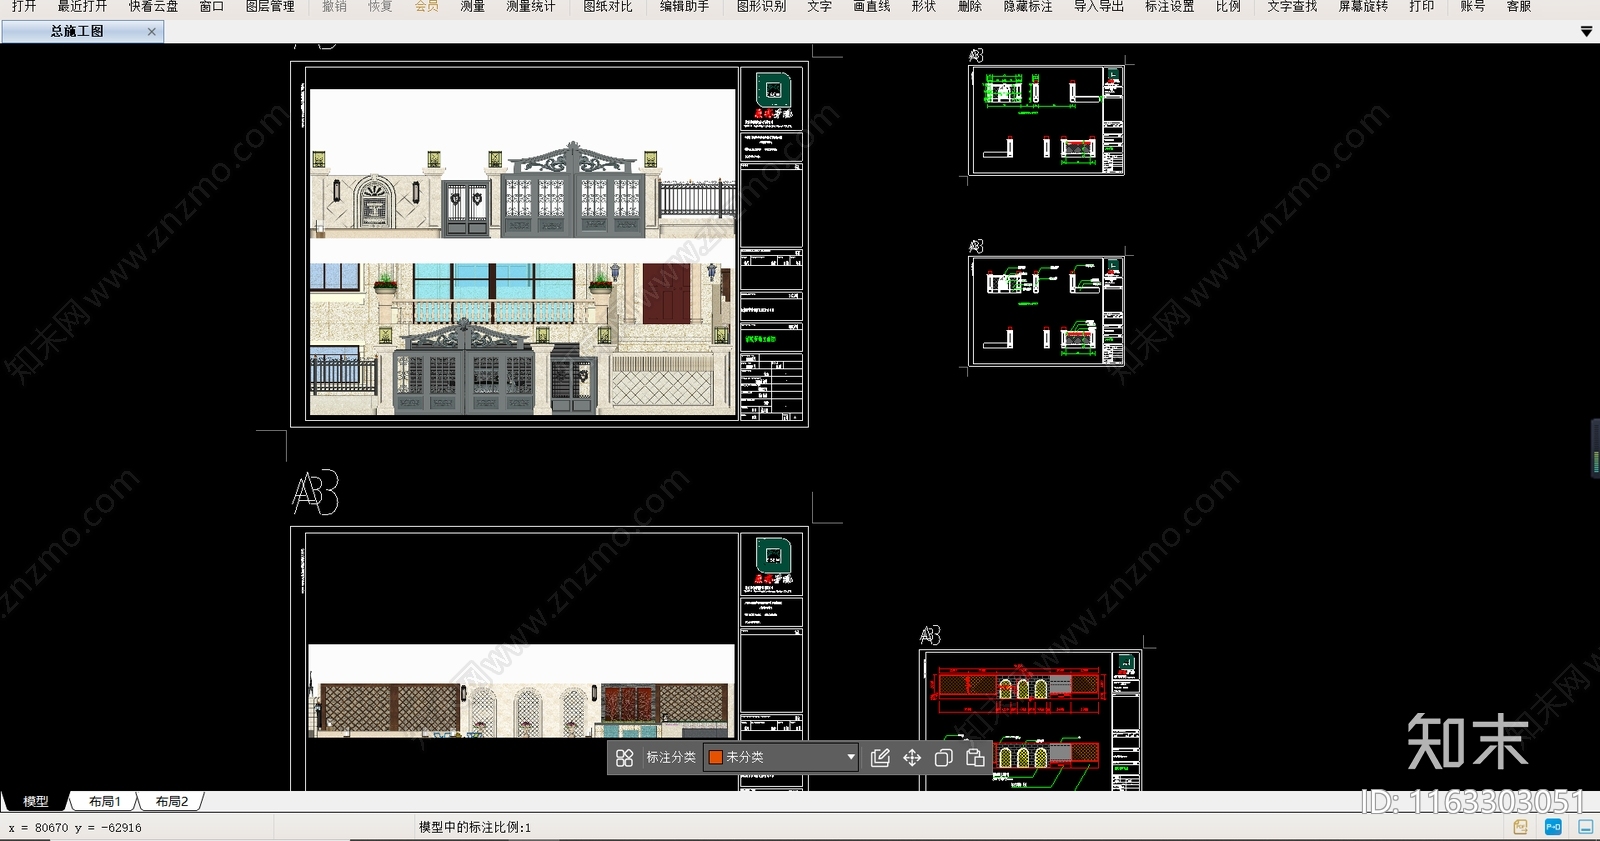Click 屏幕旋转 screen rotation
1600x841 pixels.
pyautogui.click(x=1363, y=7)
